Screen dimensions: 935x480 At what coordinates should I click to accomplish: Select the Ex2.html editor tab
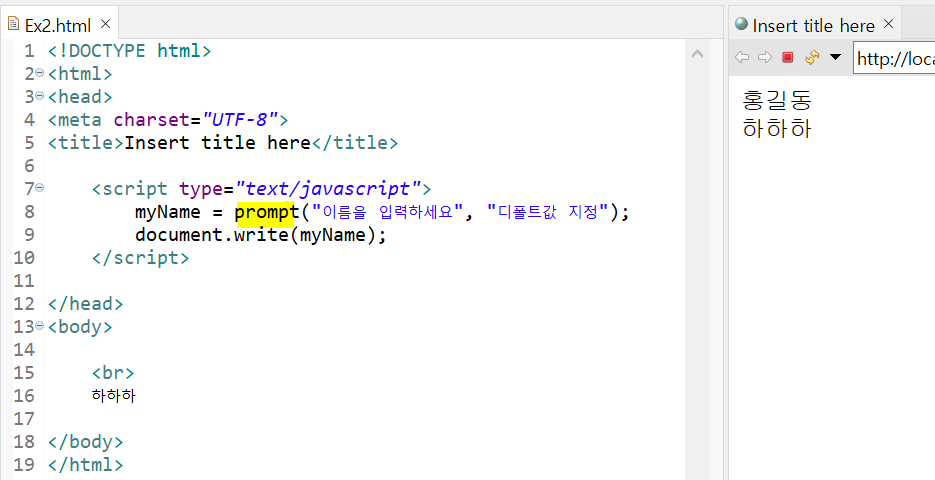click(x=58, y=24)
